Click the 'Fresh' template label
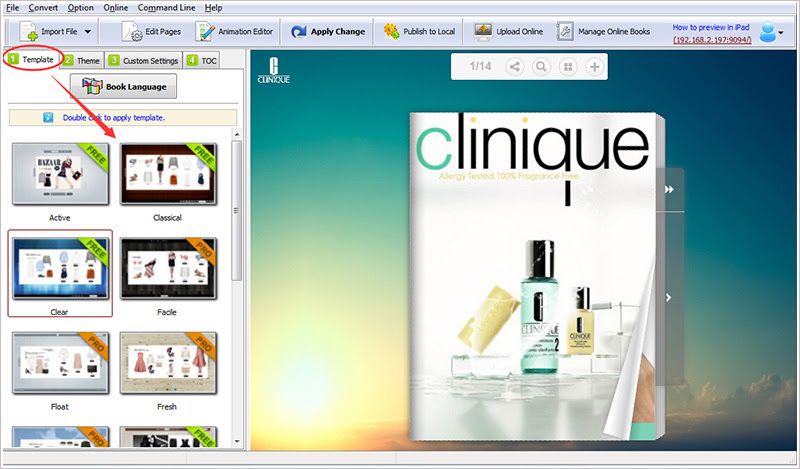This screenshot has width=800, height=469. tap(167, 407)
